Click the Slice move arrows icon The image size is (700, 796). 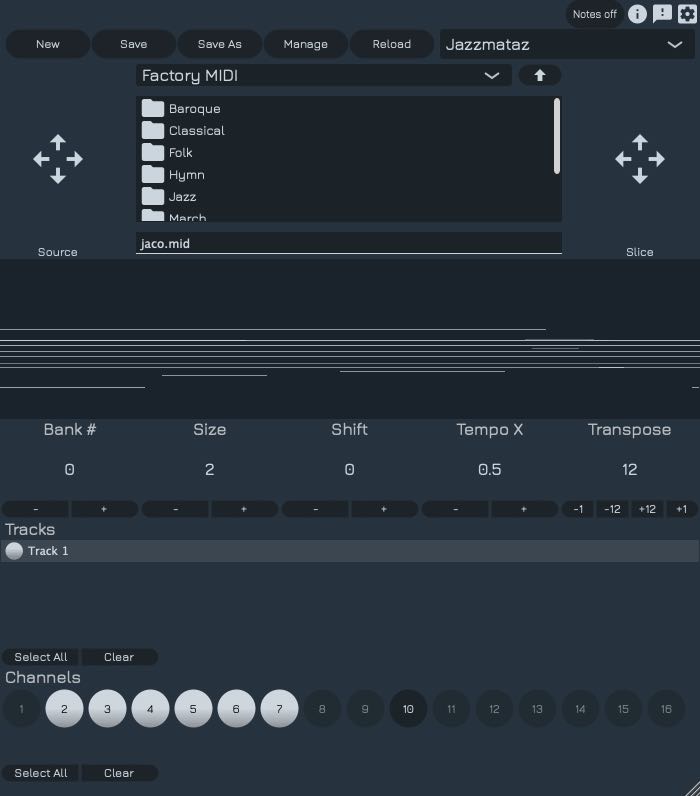[x=640, y=159]
